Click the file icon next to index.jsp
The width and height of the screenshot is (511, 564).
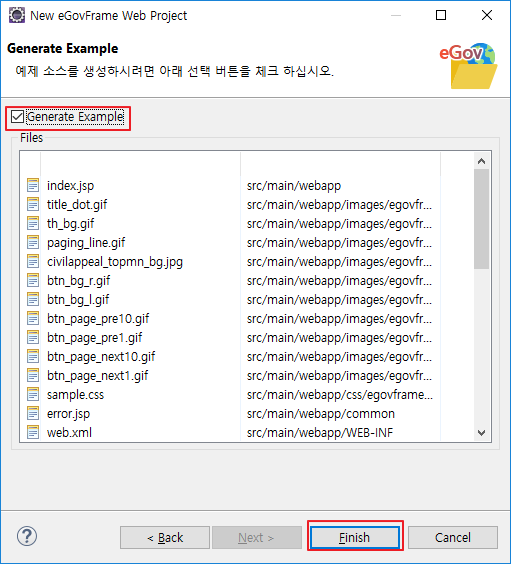click(x=33, y=185)
